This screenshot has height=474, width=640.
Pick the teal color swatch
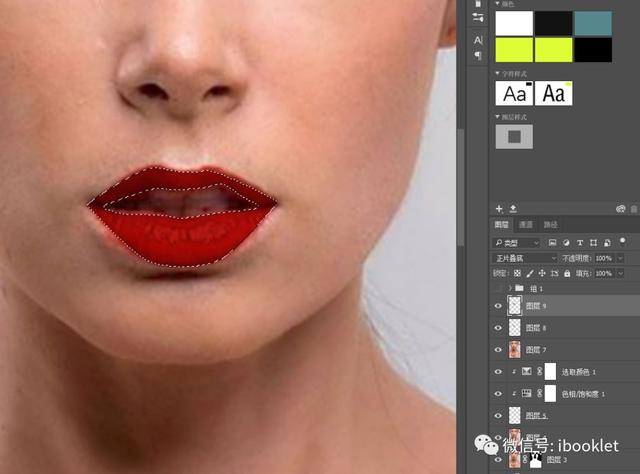(593, 23)
